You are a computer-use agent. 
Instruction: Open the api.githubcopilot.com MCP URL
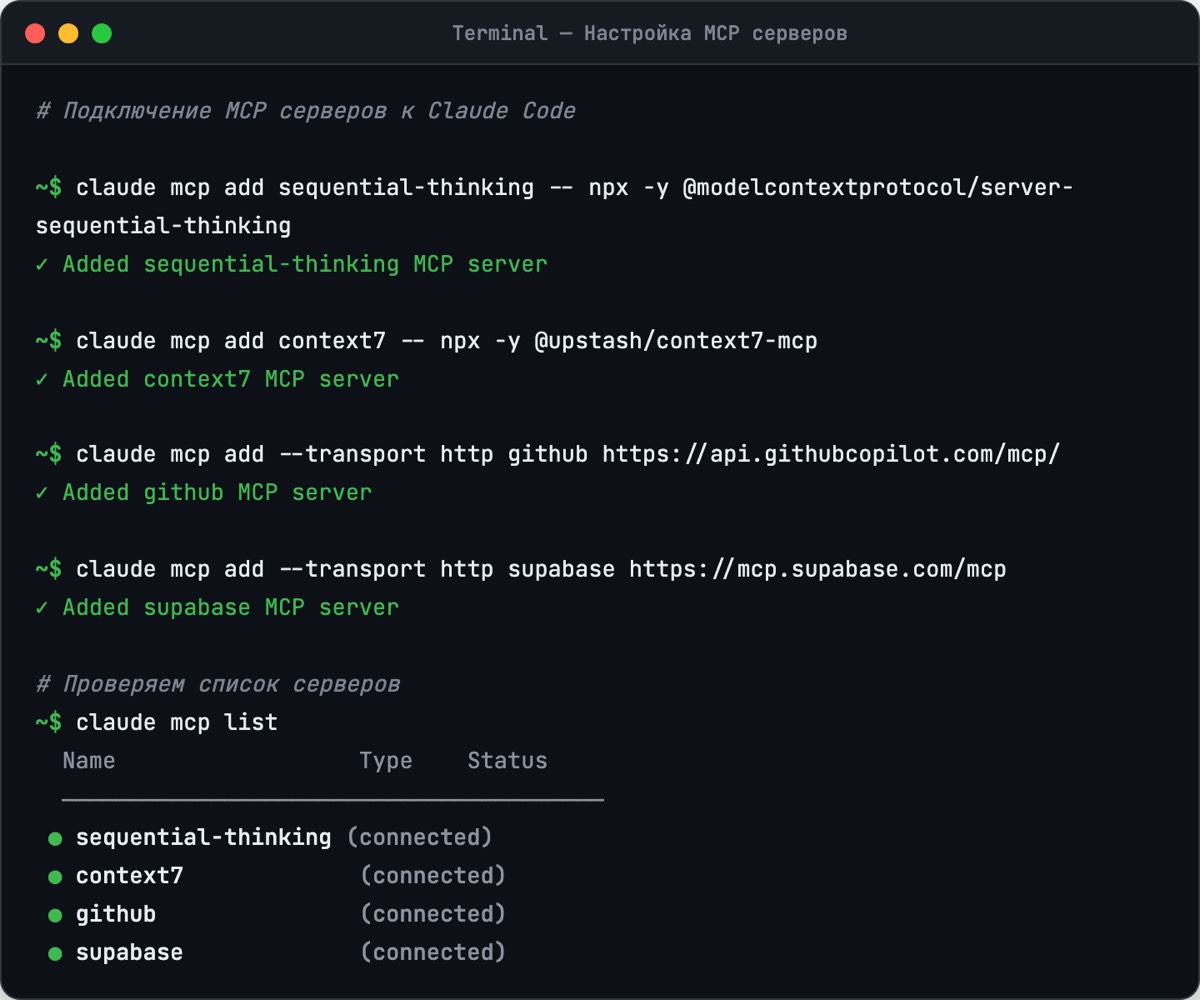click(830, 455)
